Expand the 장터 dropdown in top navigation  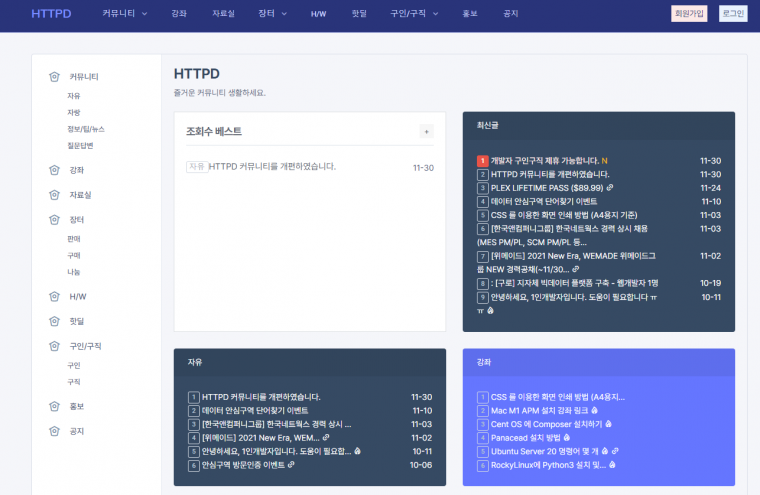tap(272, 14)
